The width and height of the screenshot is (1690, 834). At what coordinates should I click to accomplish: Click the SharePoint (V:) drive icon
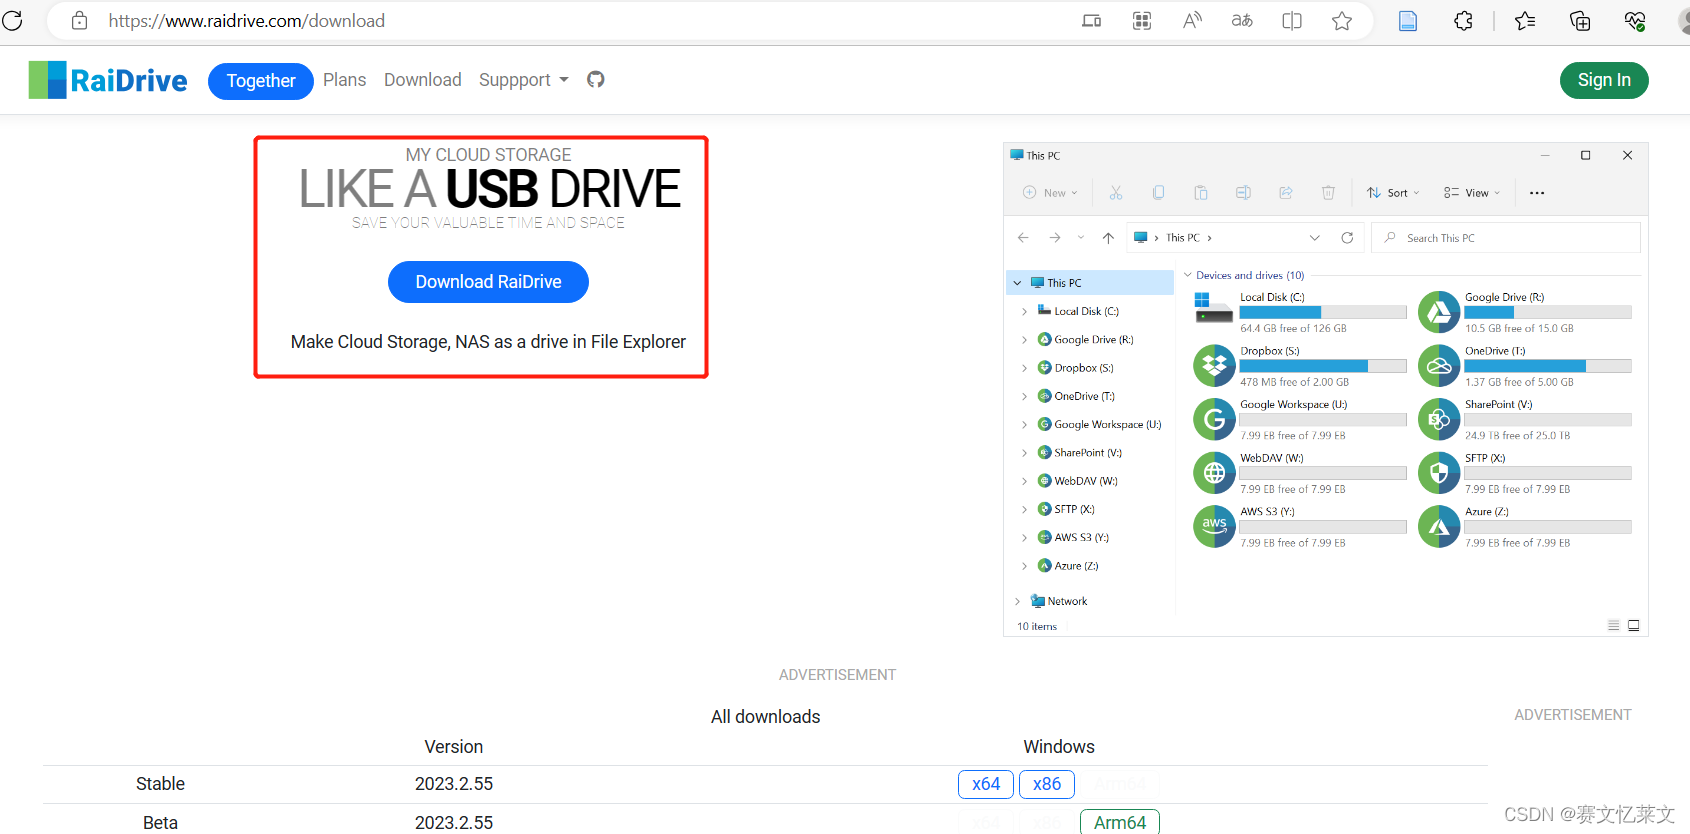click(x=1439, y=419)
